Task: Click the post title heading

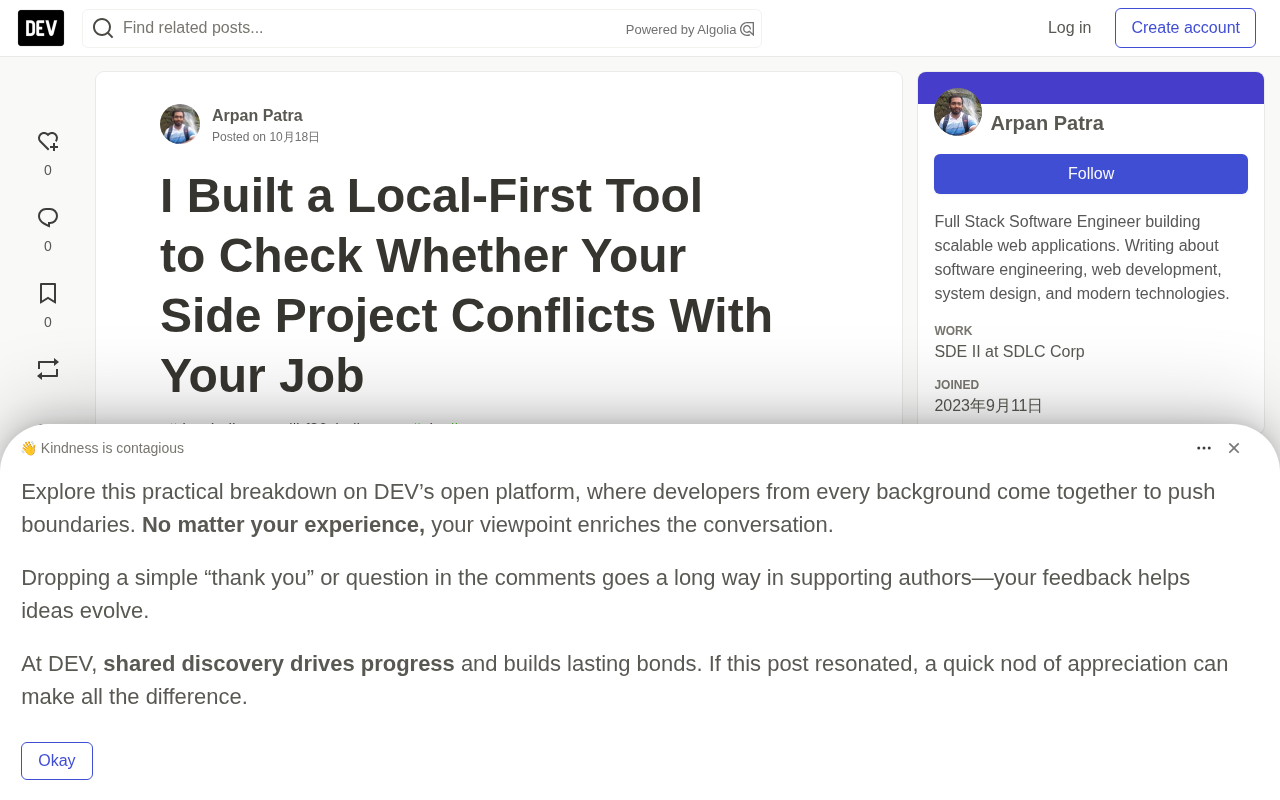Action: tap(466, 285)
